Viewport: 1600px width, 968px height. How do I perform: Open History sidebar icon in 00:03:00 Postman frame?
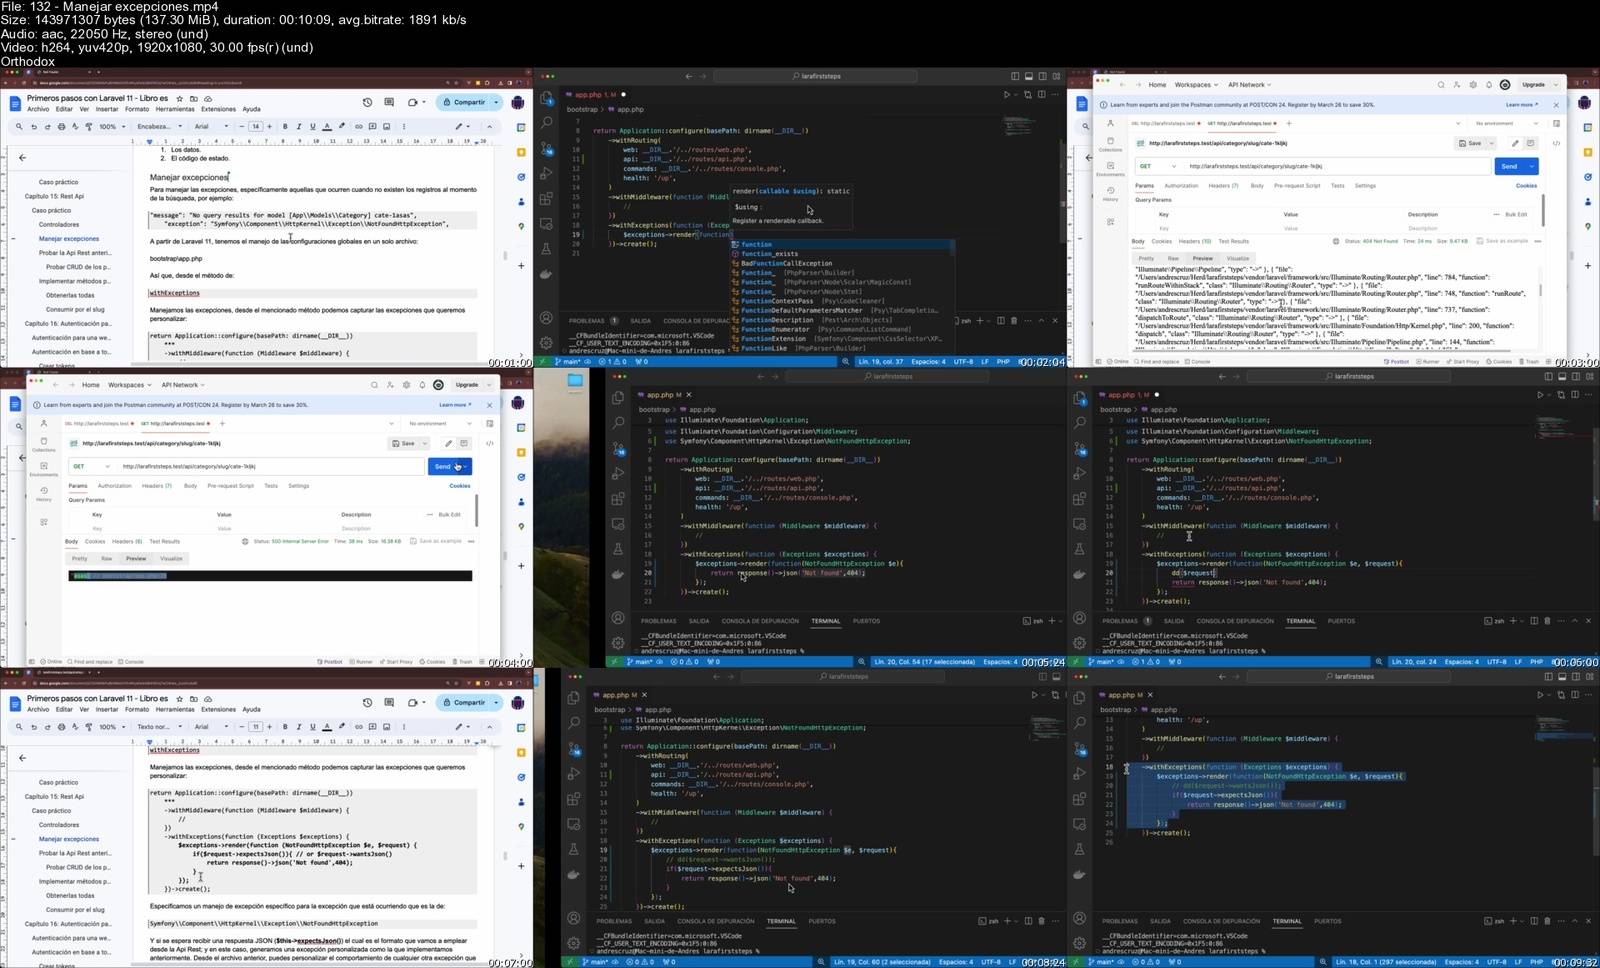[x=1110, y=194]
